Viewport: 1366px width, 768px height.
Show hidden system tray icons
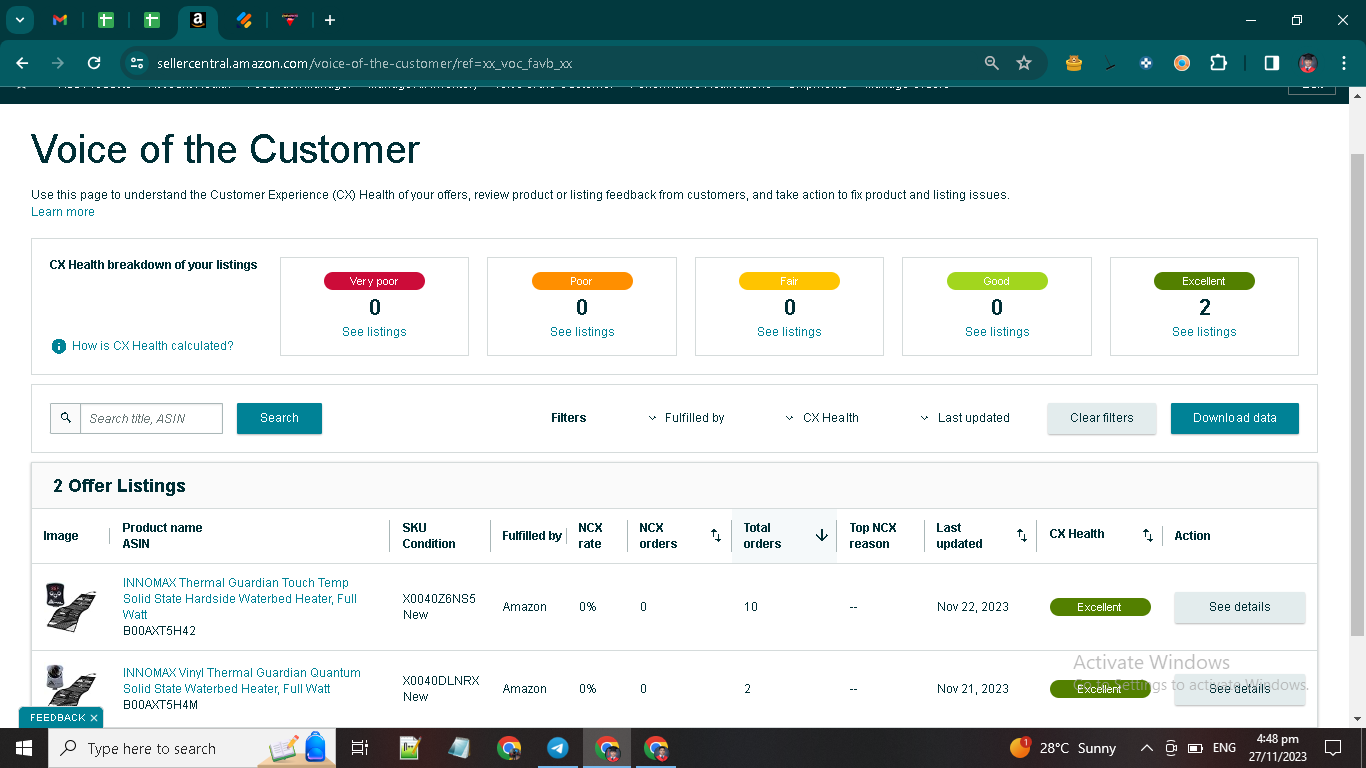coord(1146,748)
